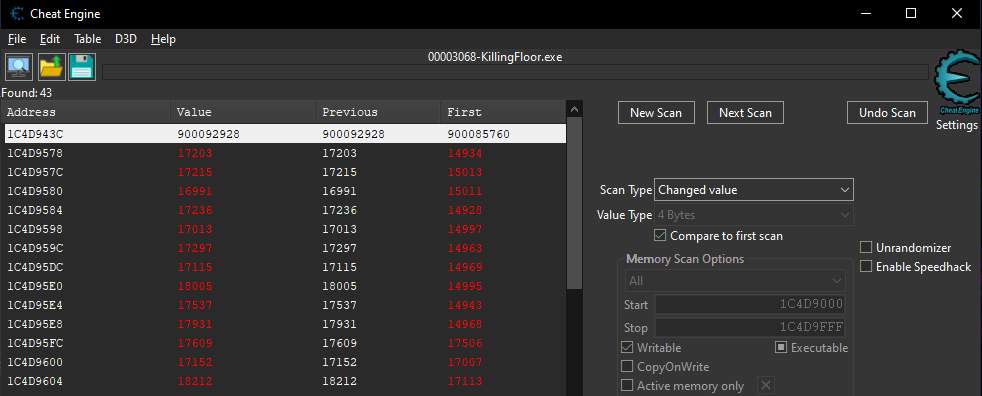982x396 pixels.
Task: Select the result row with address 1C4D95E8
Action: 285,324
